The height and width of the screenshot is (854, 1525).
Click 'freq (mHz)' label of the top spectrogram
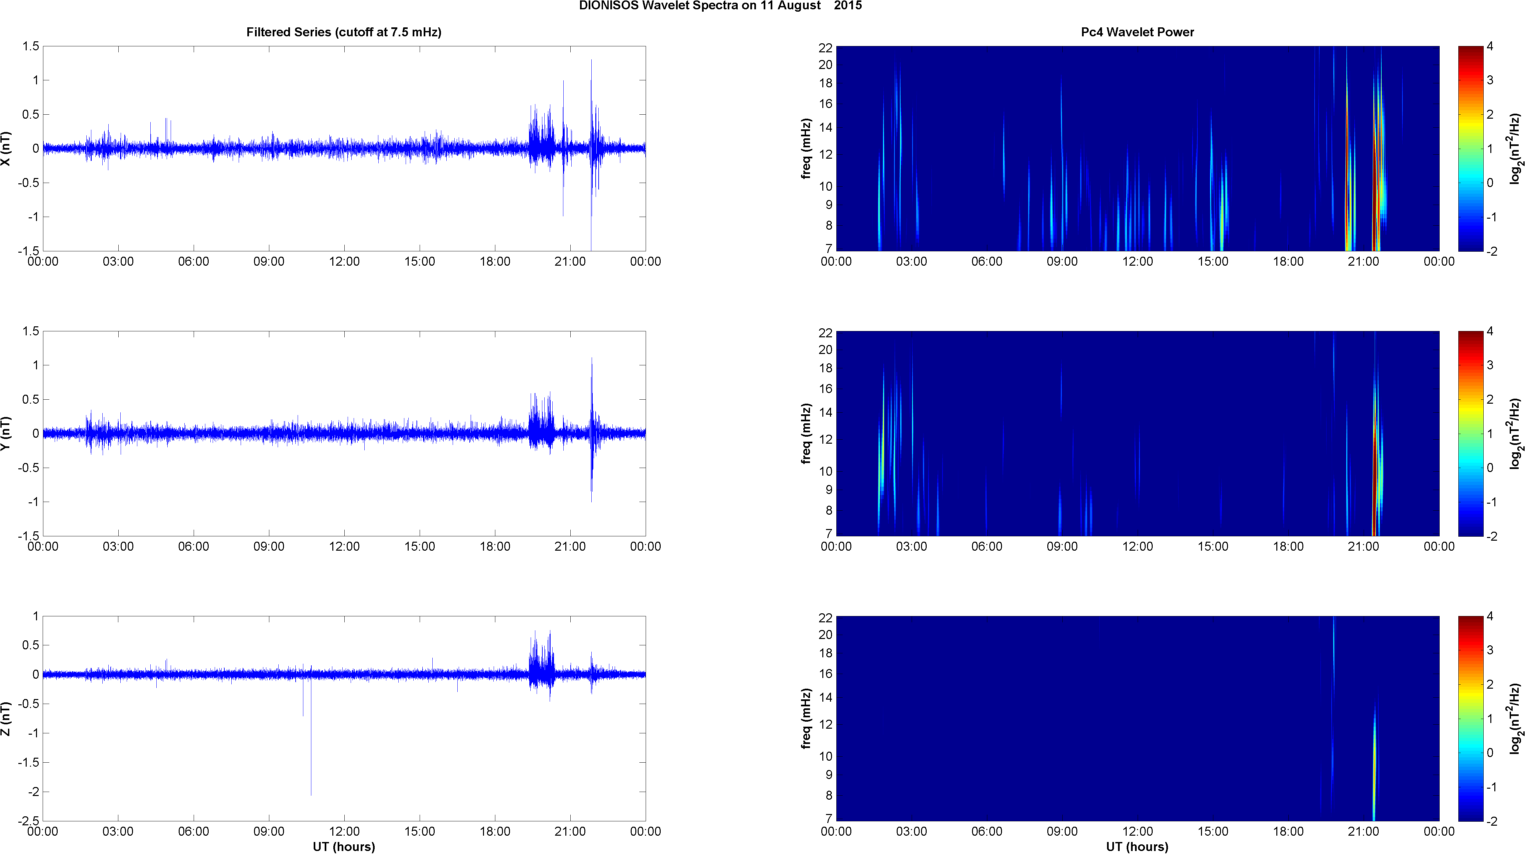[x=806, y=148]
